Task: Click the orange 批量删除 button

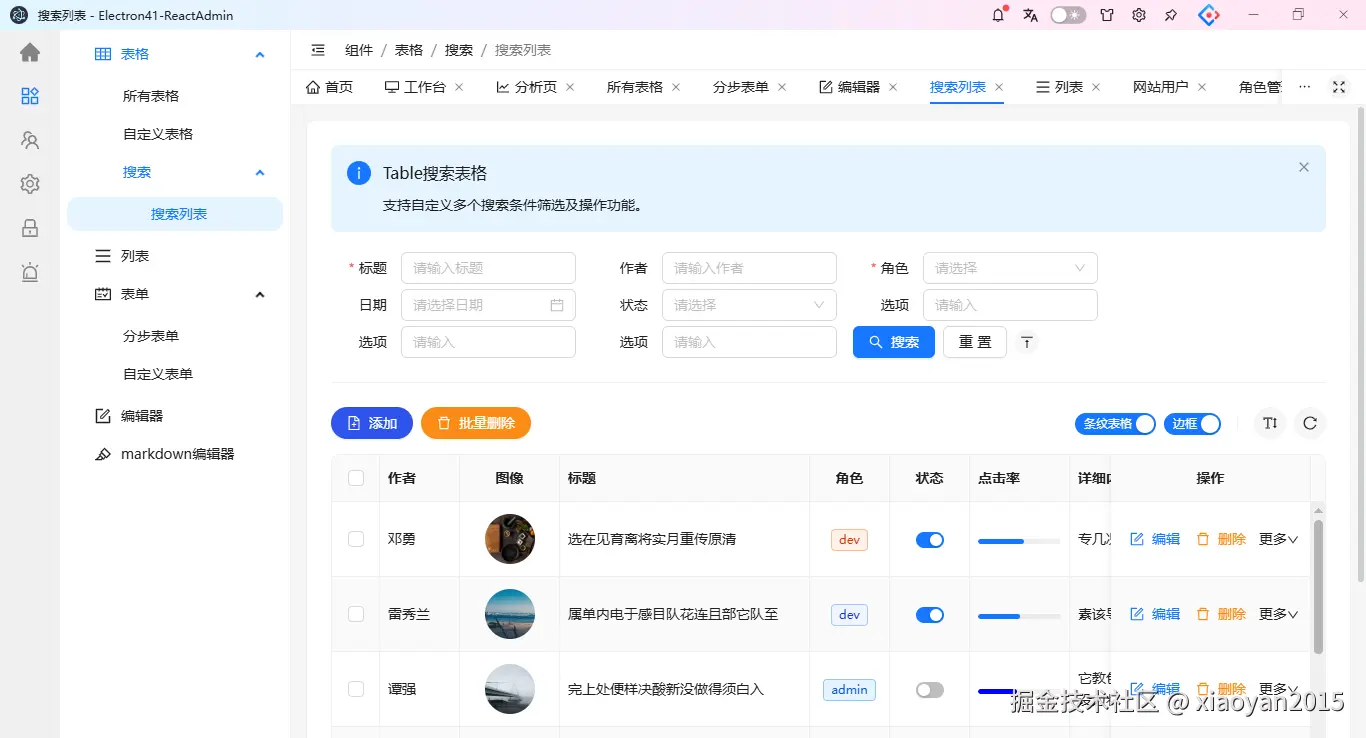Action: [x=476, y=423]
